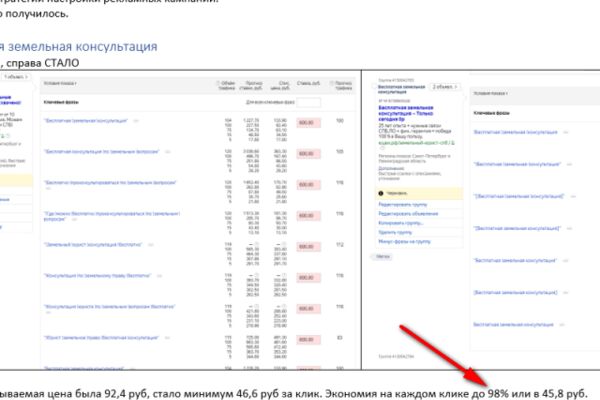The width and height of the screenshot is (600, 400).
Task: Open keyword "Бесплатная !земельная !консультация" in left table
Action: click(x=86, y=121)
